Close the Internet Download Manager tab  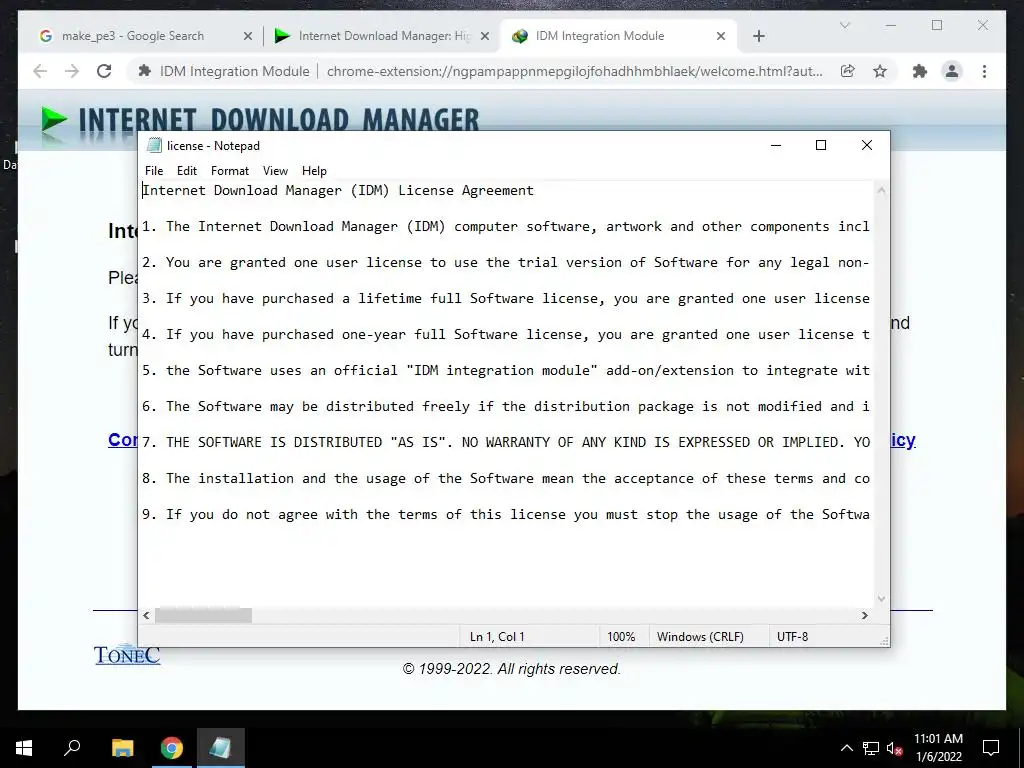click(485, 37)
